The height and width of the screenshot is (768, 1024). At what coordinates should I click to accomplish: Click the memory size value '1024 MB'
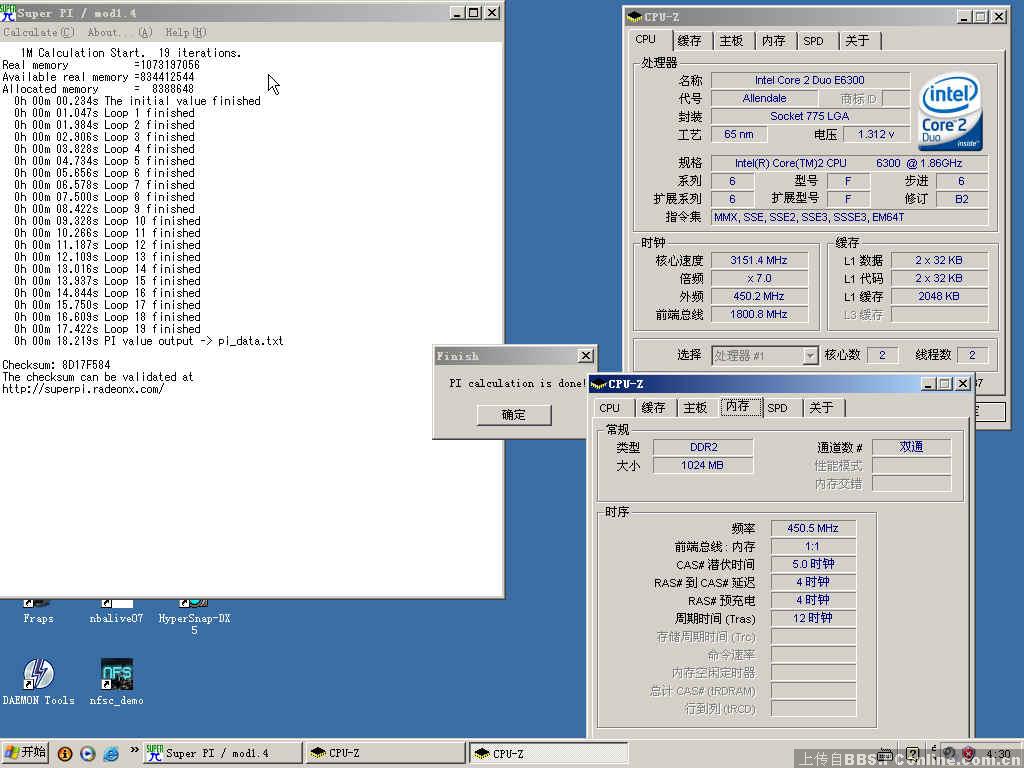(x=703, y=466)
